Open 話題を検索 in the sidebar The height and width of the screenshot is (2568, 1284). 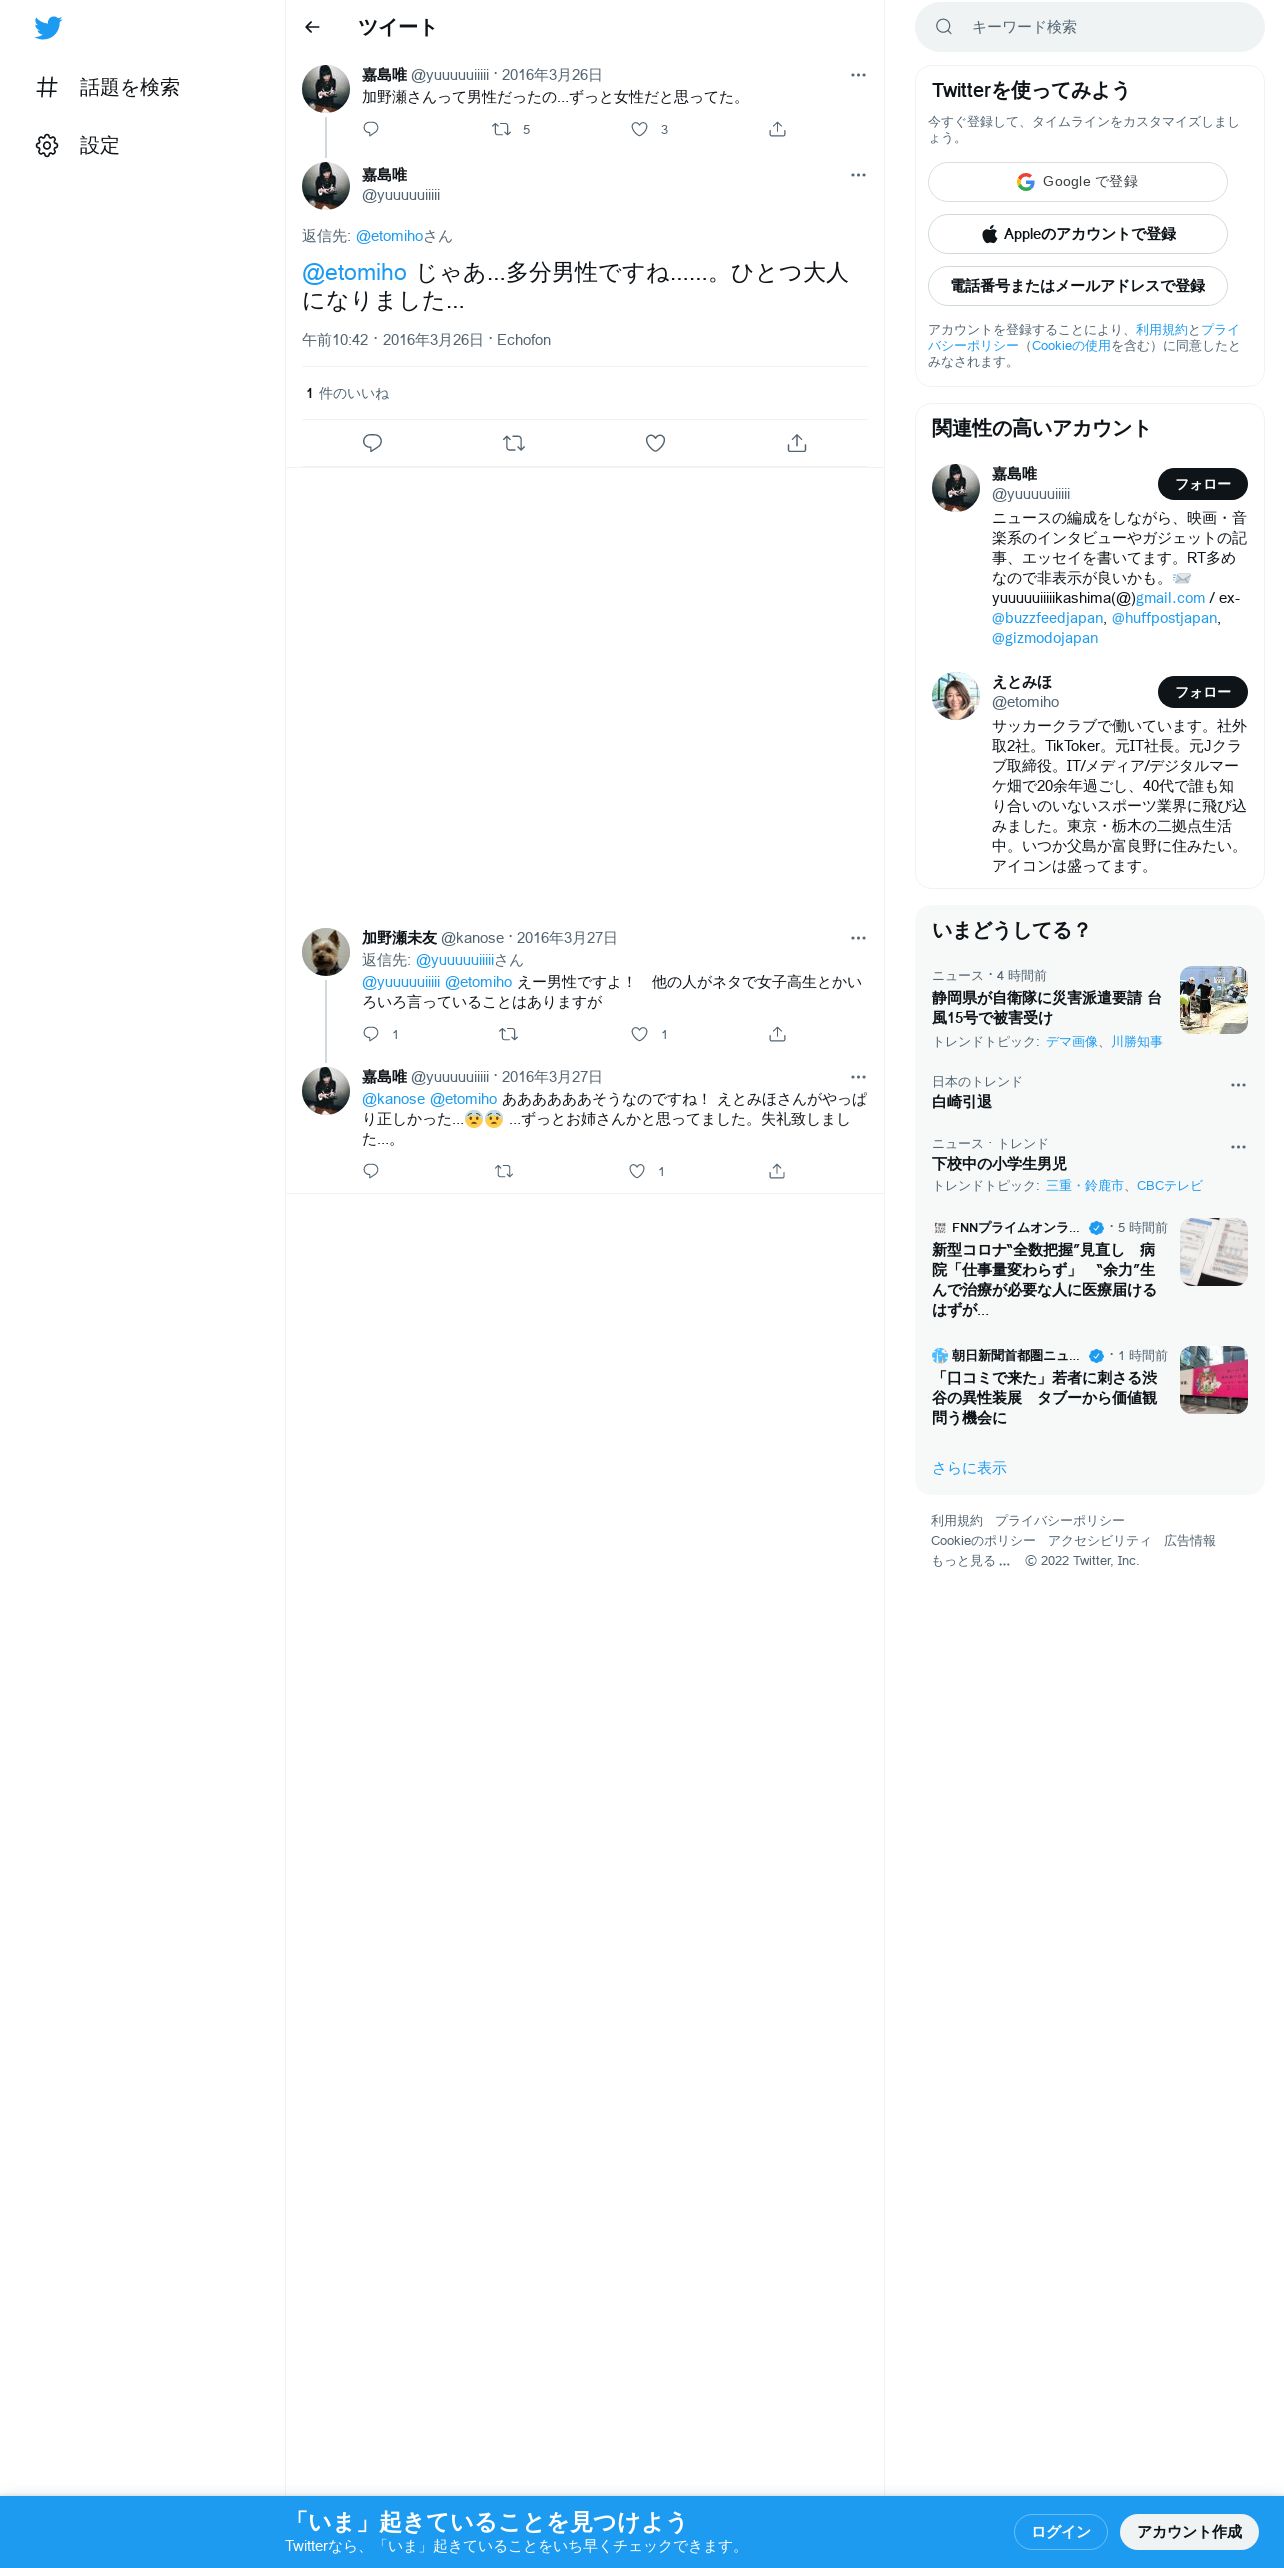click(108, 88)
